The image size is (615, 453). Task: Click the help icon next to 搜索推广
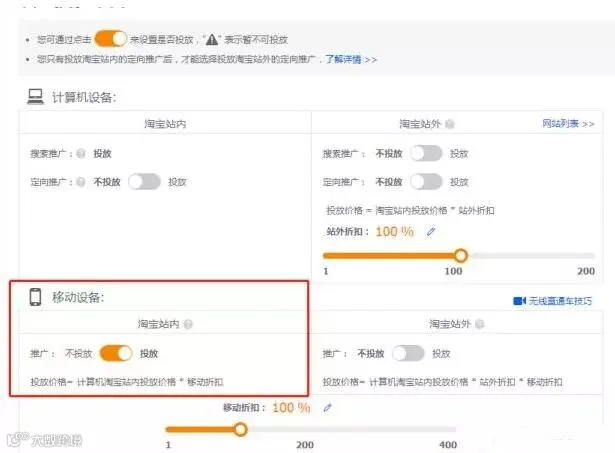[81, 153]
